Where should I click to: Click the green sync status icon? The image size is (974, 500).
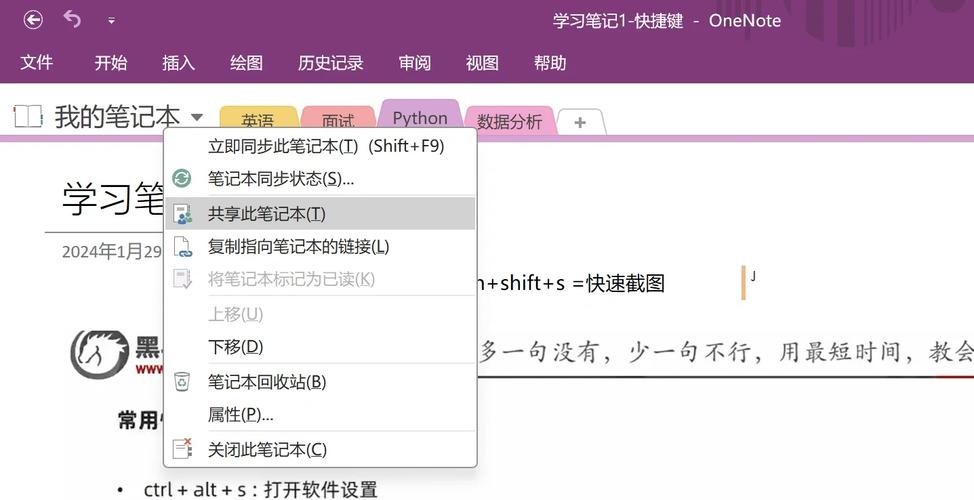tap(182, 178)
